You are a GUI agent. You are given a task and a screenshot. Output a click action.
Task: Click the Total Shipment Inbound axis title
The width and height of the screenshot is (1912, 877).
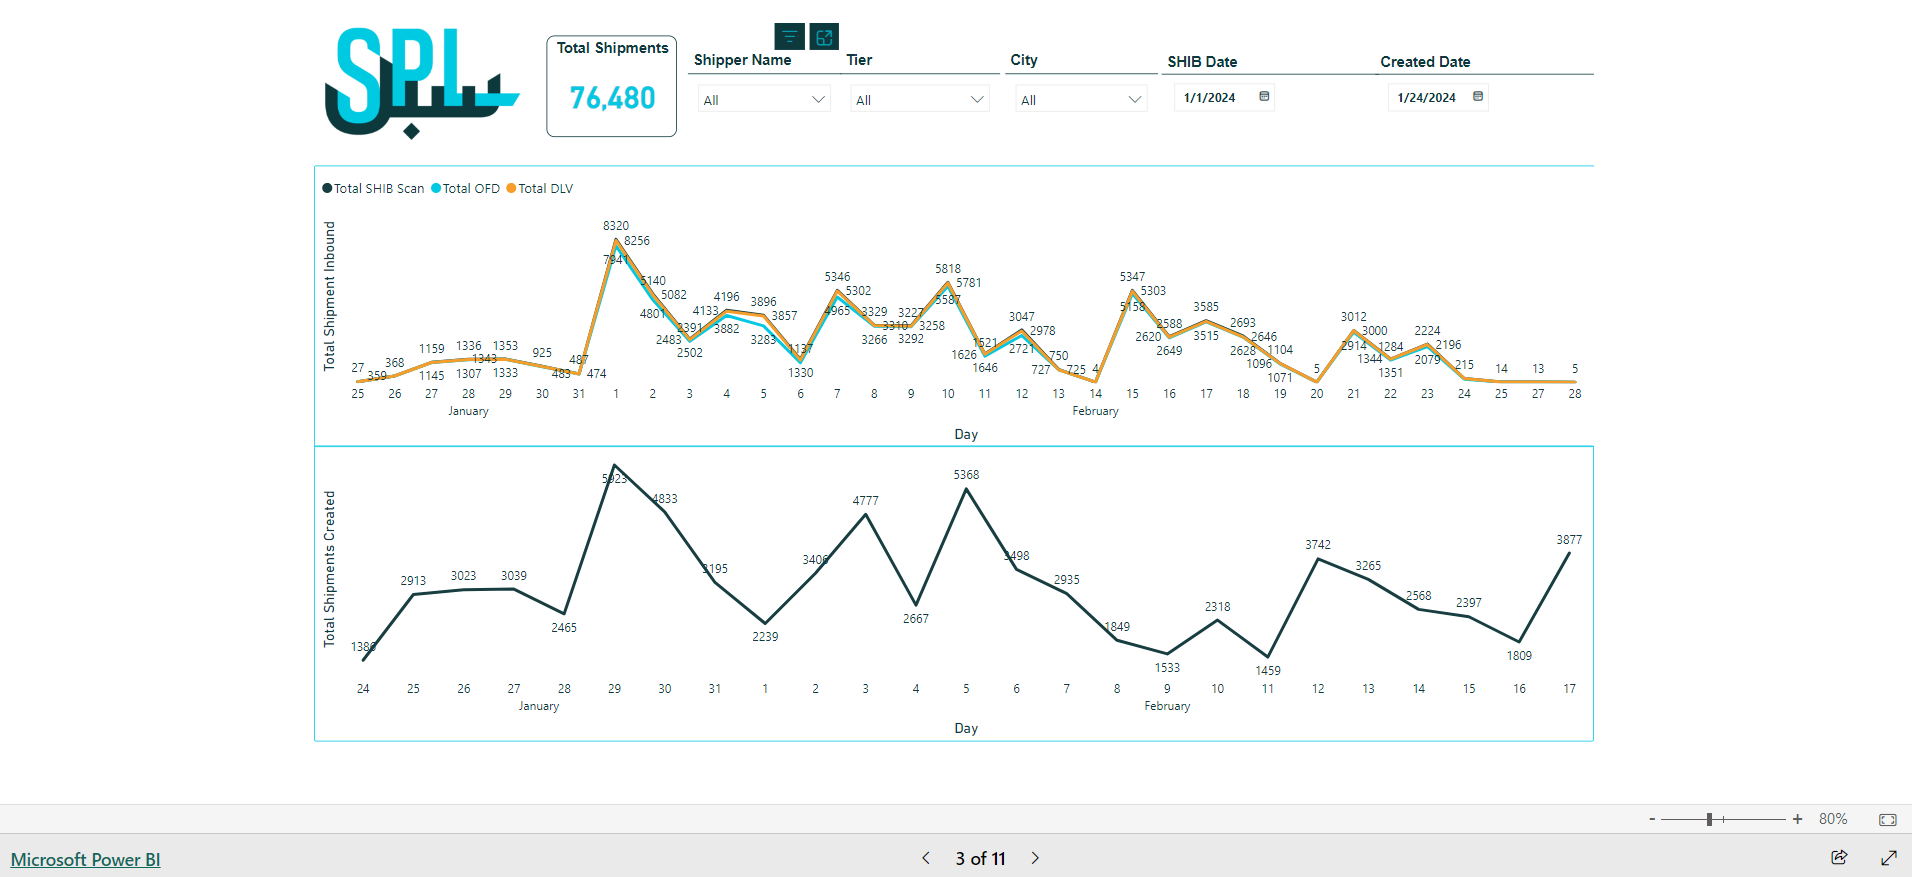click(x=329, y=296)
